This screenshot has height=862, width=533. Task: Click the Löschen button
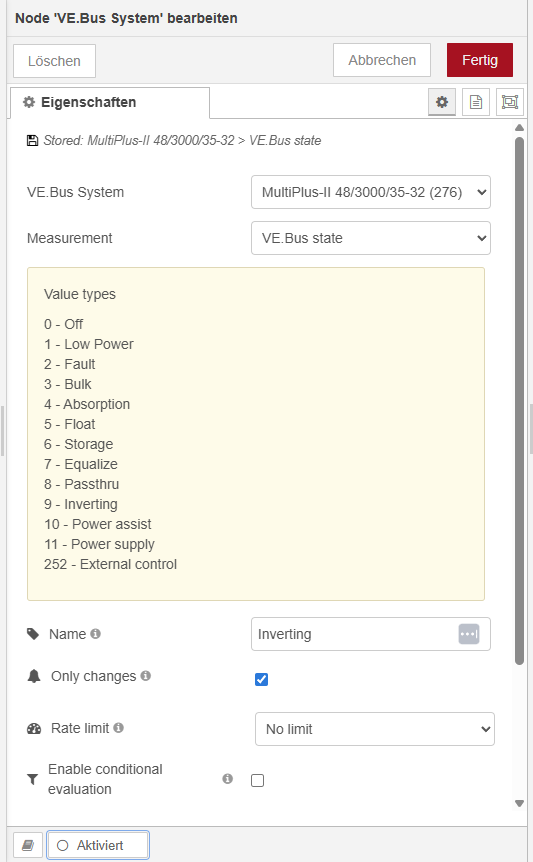point(54,61)
